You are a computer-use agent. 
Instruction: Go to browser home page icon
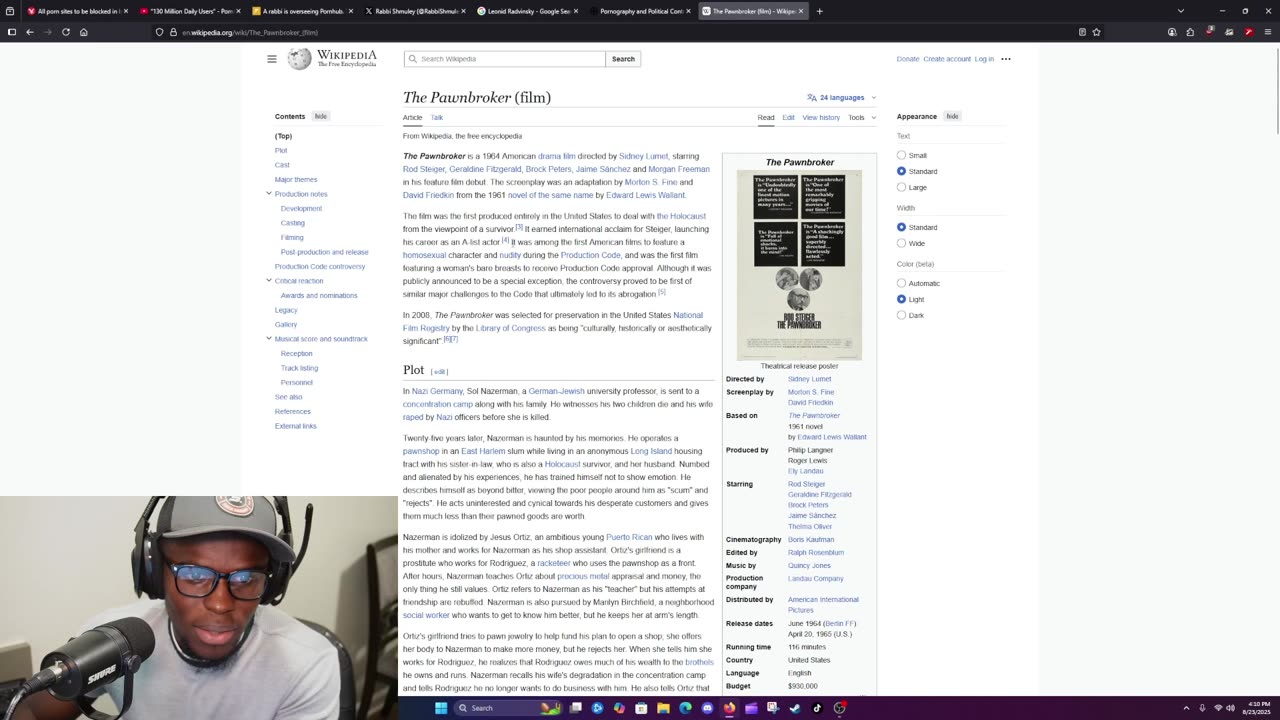coord(84,32)
